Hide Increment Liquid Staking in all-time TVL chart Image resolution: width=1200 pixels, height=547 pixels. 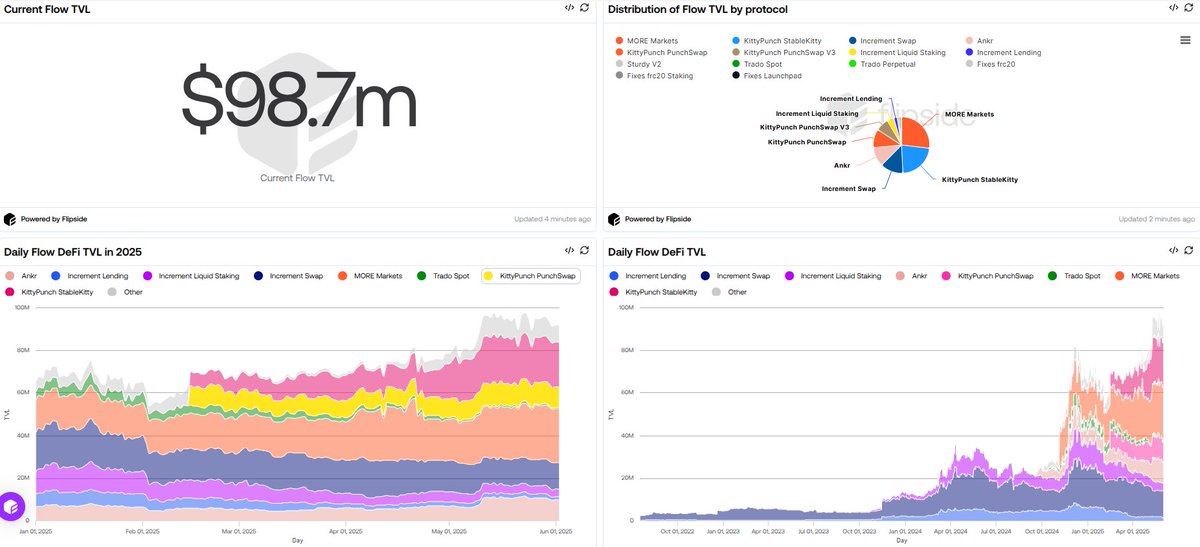(x=833, y=275)
